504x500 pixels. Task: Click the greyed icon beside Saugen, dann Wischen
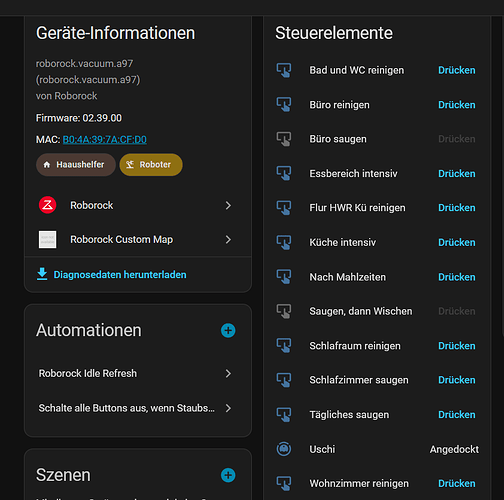tap(284, 311)
